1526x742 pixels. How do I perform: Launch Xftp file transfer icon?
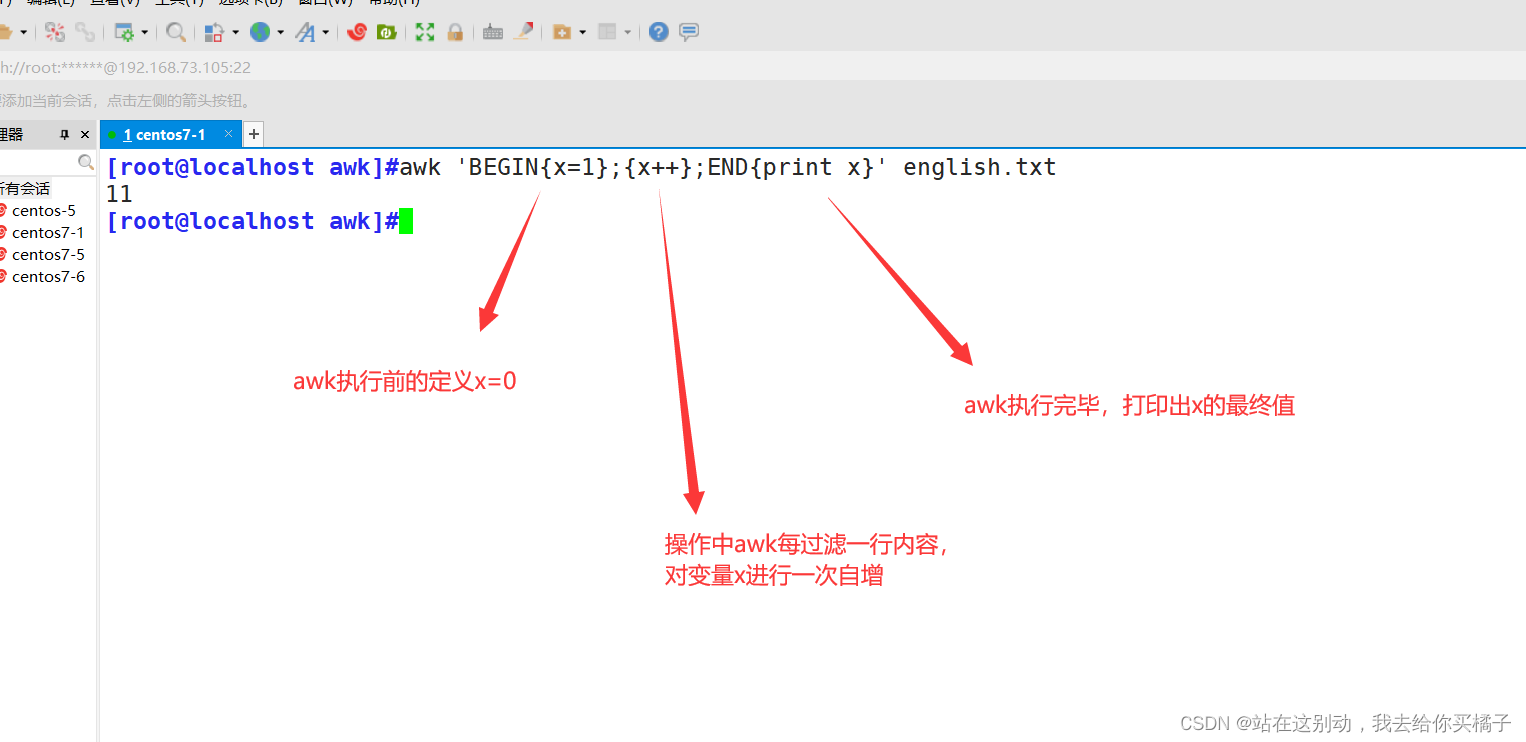[x=385, y=32]
